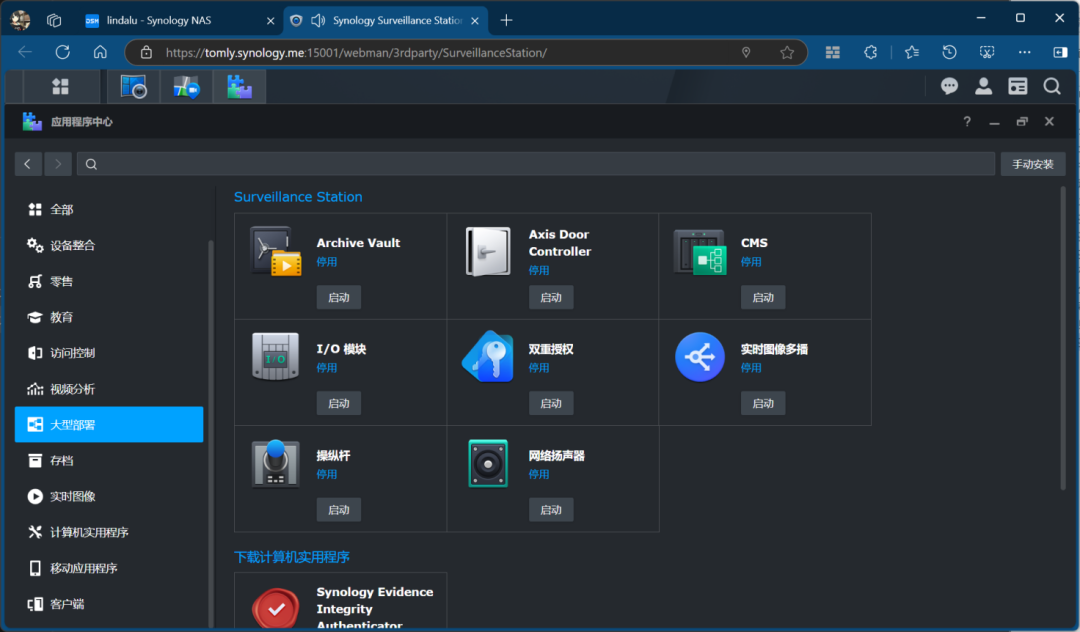Add this page to favorites star
The image size is (1080, 632).
(x=787, y=52)
